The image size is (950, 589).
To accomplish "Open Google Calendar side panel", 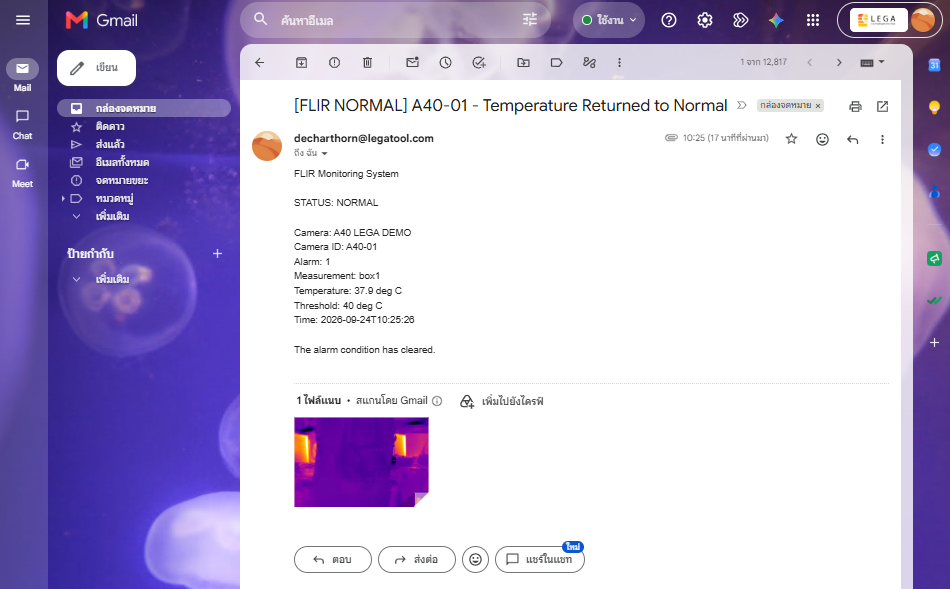I will (x=934, y=65).
